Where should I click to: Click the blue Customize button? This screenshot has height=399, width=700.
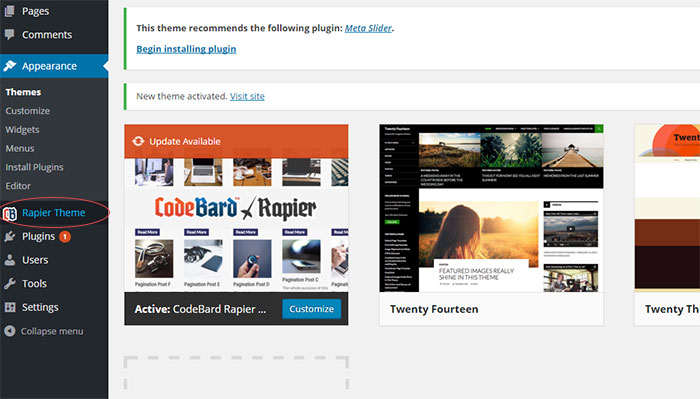[x=312, y=309]
